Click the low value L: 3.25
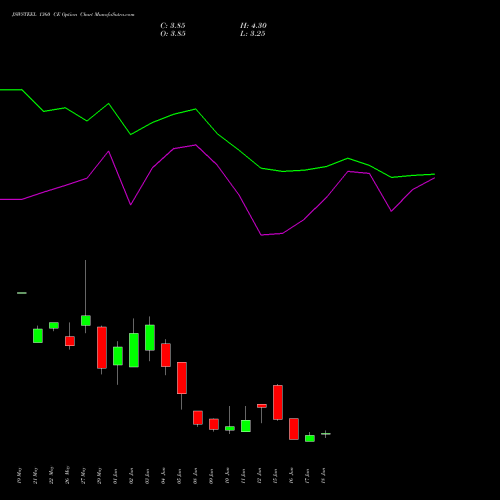 (x=253, y=34)
